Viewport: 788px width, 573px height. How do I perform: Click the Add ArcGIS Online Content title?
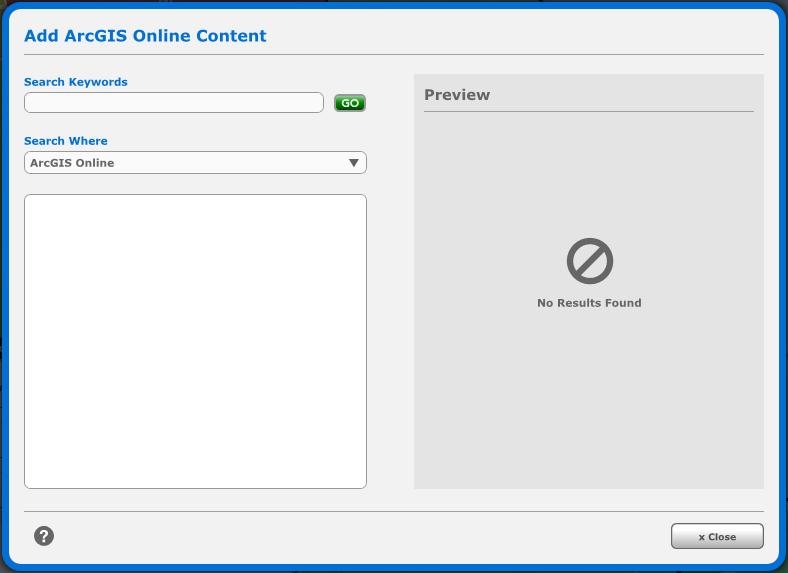tap(145, 36)
